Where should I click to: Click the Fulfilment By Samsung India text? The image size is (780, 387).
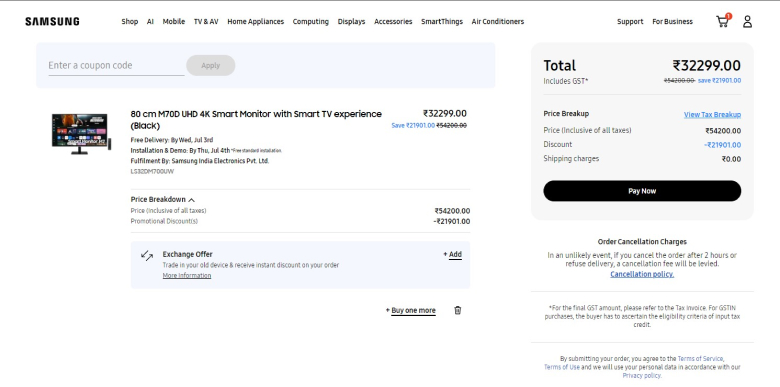tap(200, 161)
